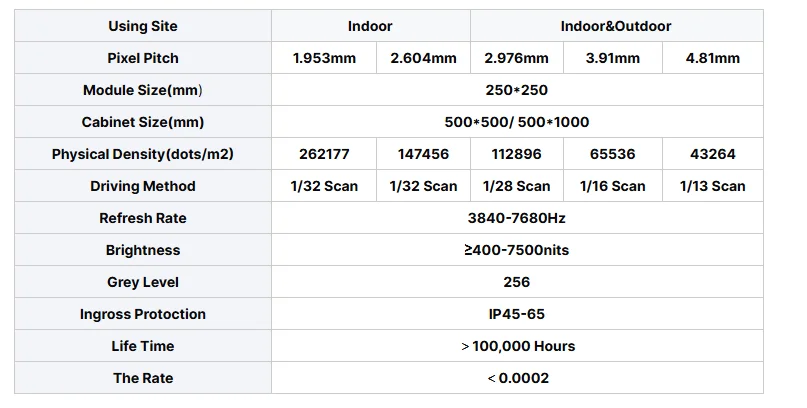
Task: Select the 43264 density cell
Action: pos(713,154)
